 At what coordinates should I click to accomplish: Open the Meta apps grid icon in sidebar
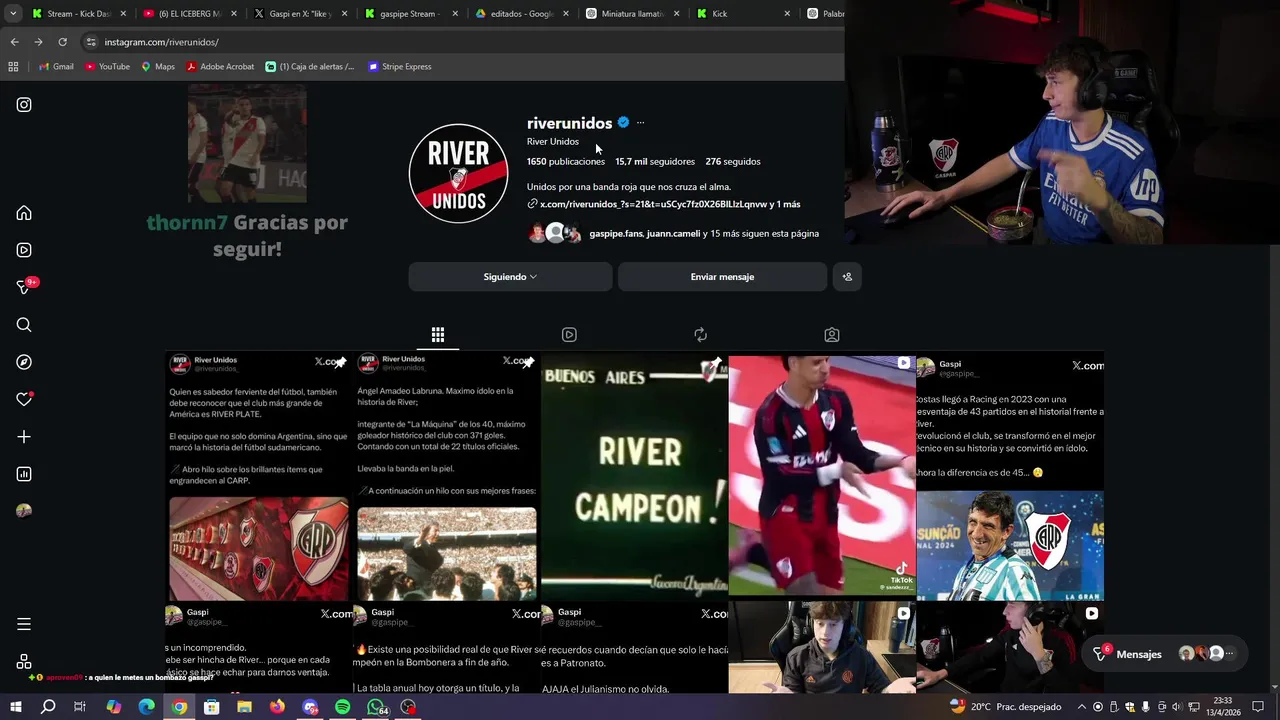24,662
